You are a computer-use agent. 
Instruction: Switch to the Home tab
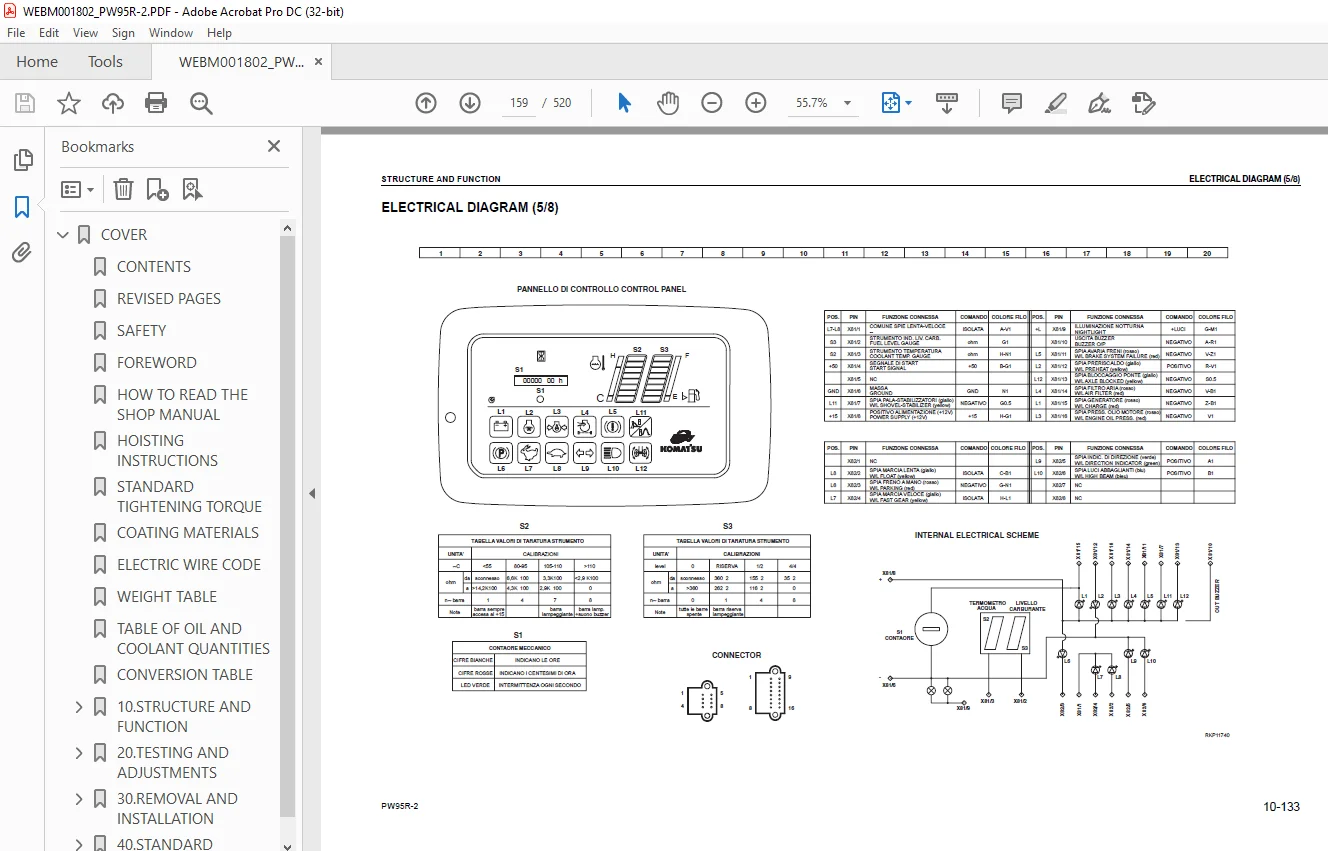pyautogui.click(x=37, y=62)
